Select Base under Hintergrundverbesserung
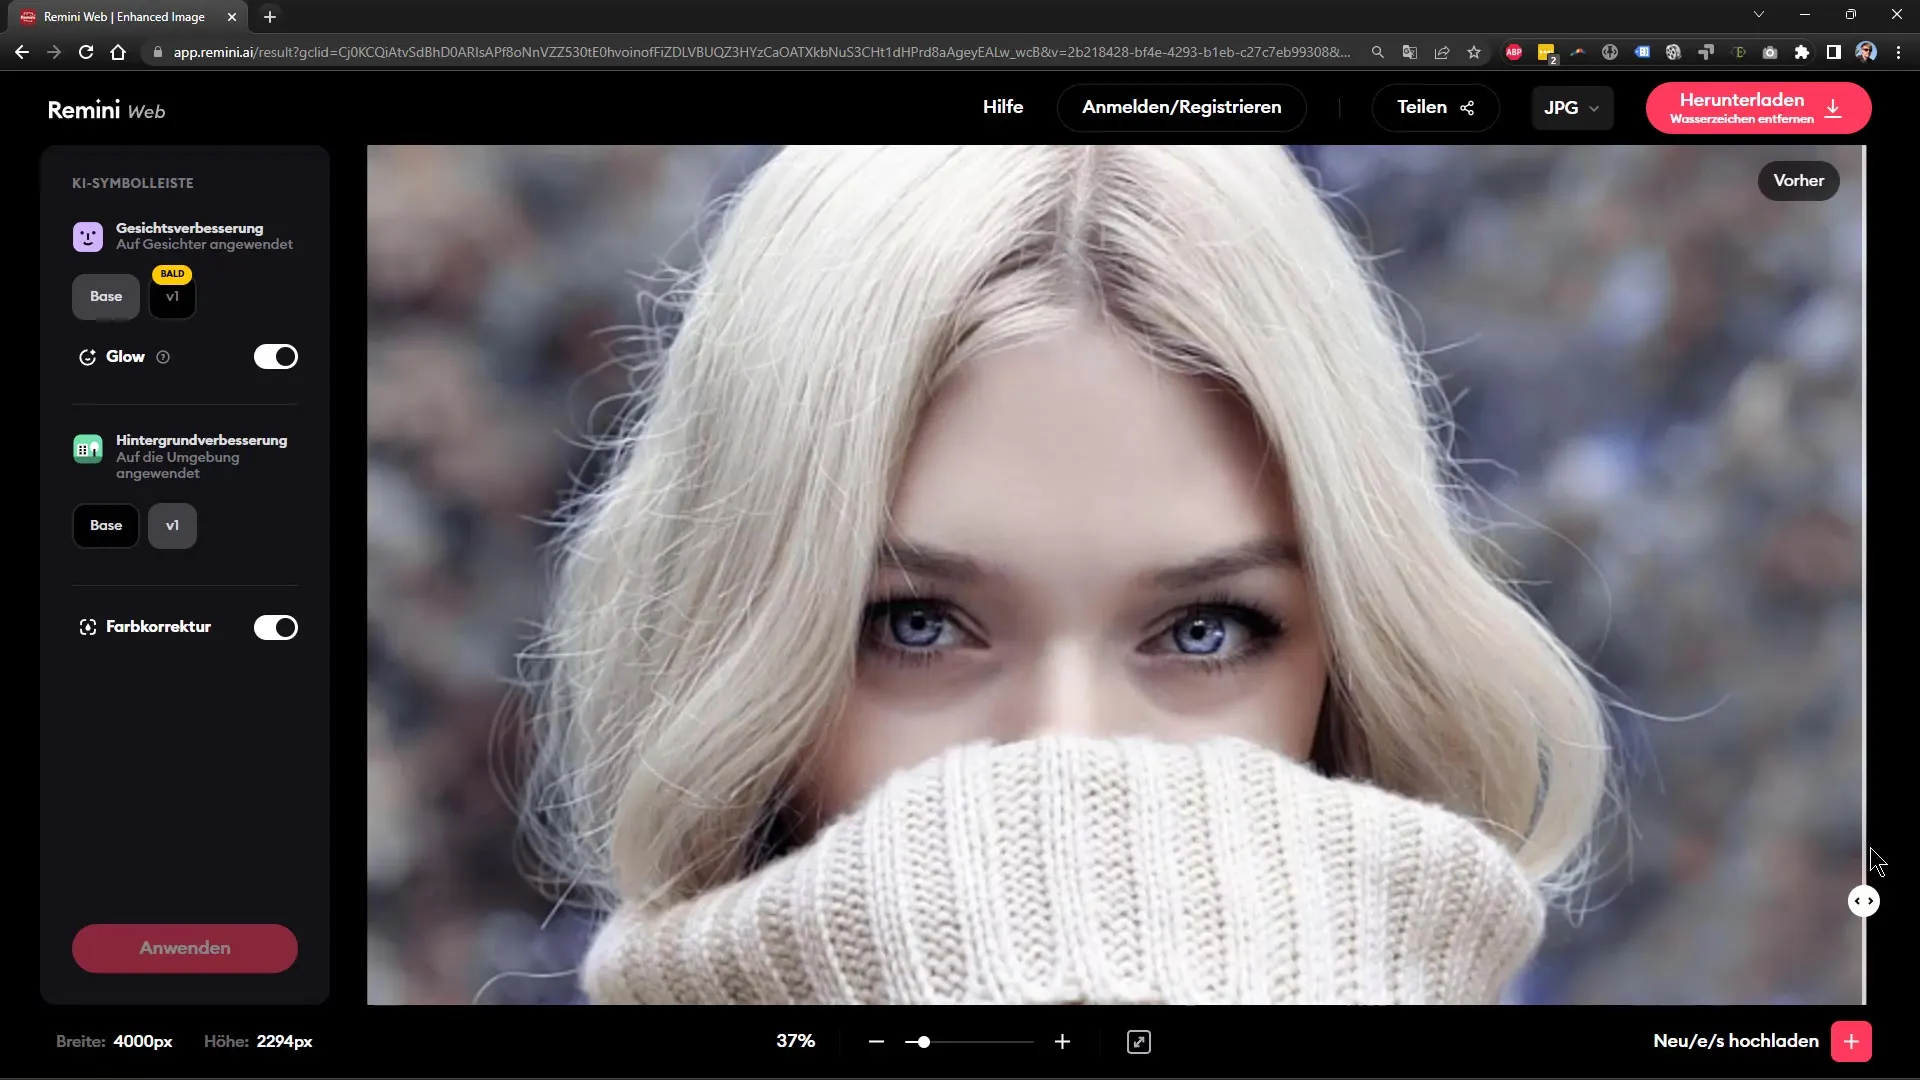This screenshot has width=1920, height=1080. click(106, 526)
